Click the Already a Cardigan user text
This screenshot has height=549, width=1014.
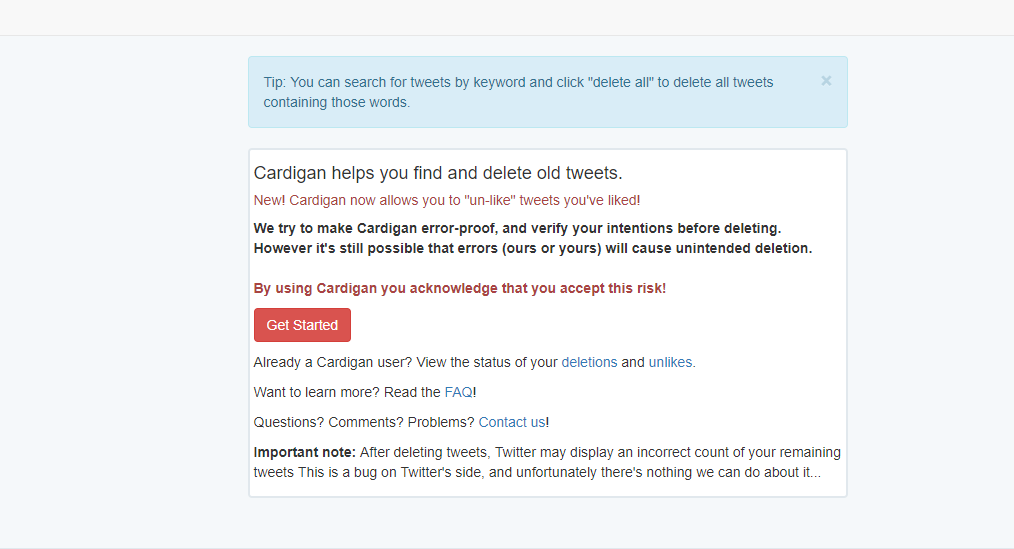tap(405, 362)
